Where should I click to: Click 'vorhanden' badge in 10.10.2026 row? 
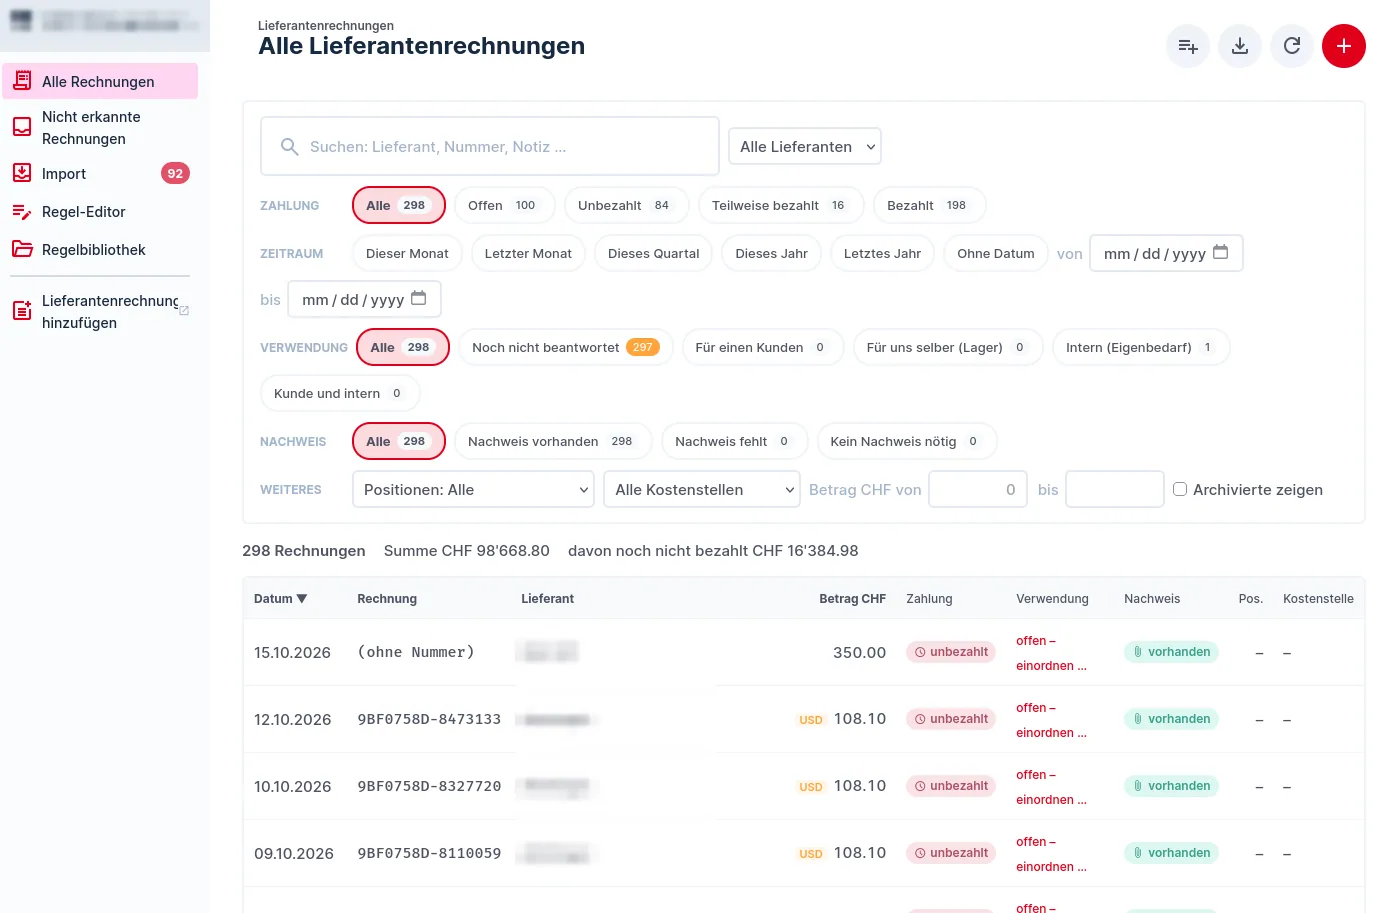coord(1171,786)
